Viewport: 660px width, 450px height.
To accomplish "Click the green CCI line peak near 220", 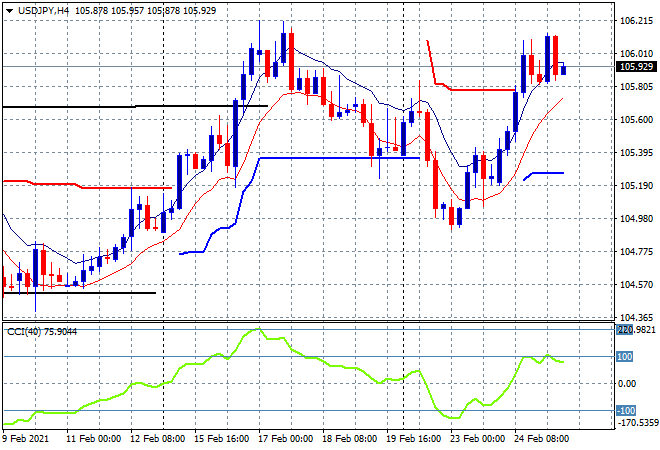I will [x=258, y=329].
